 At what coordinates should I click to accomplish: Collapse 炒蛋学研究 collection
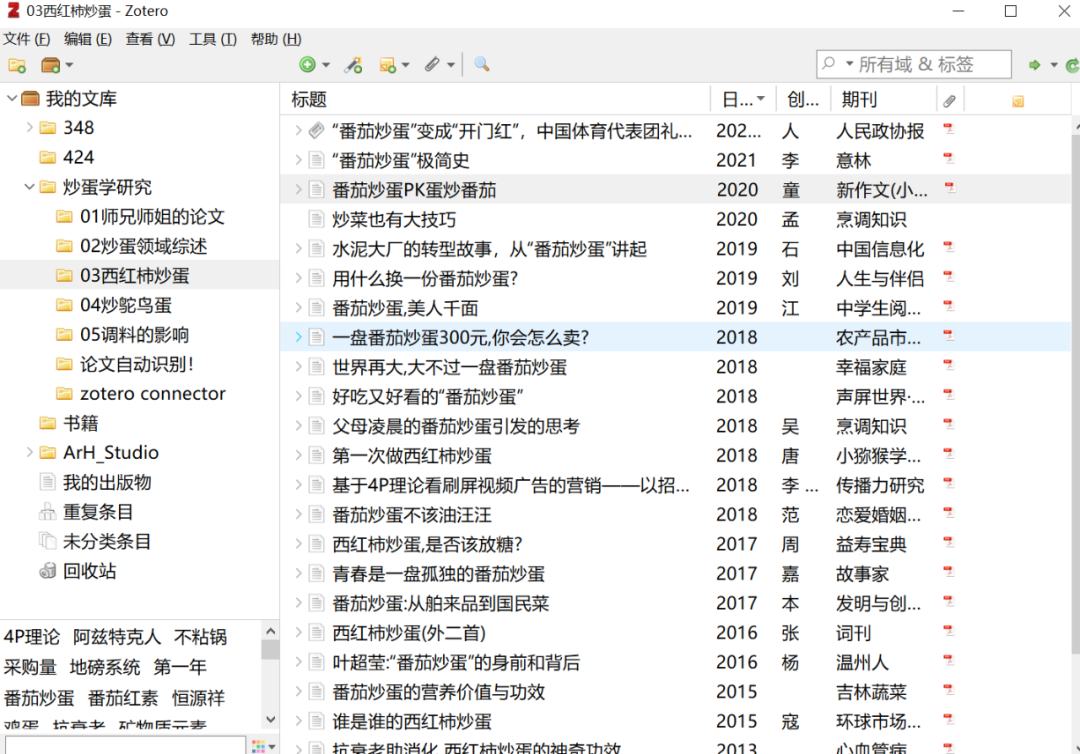pos(29,187)
